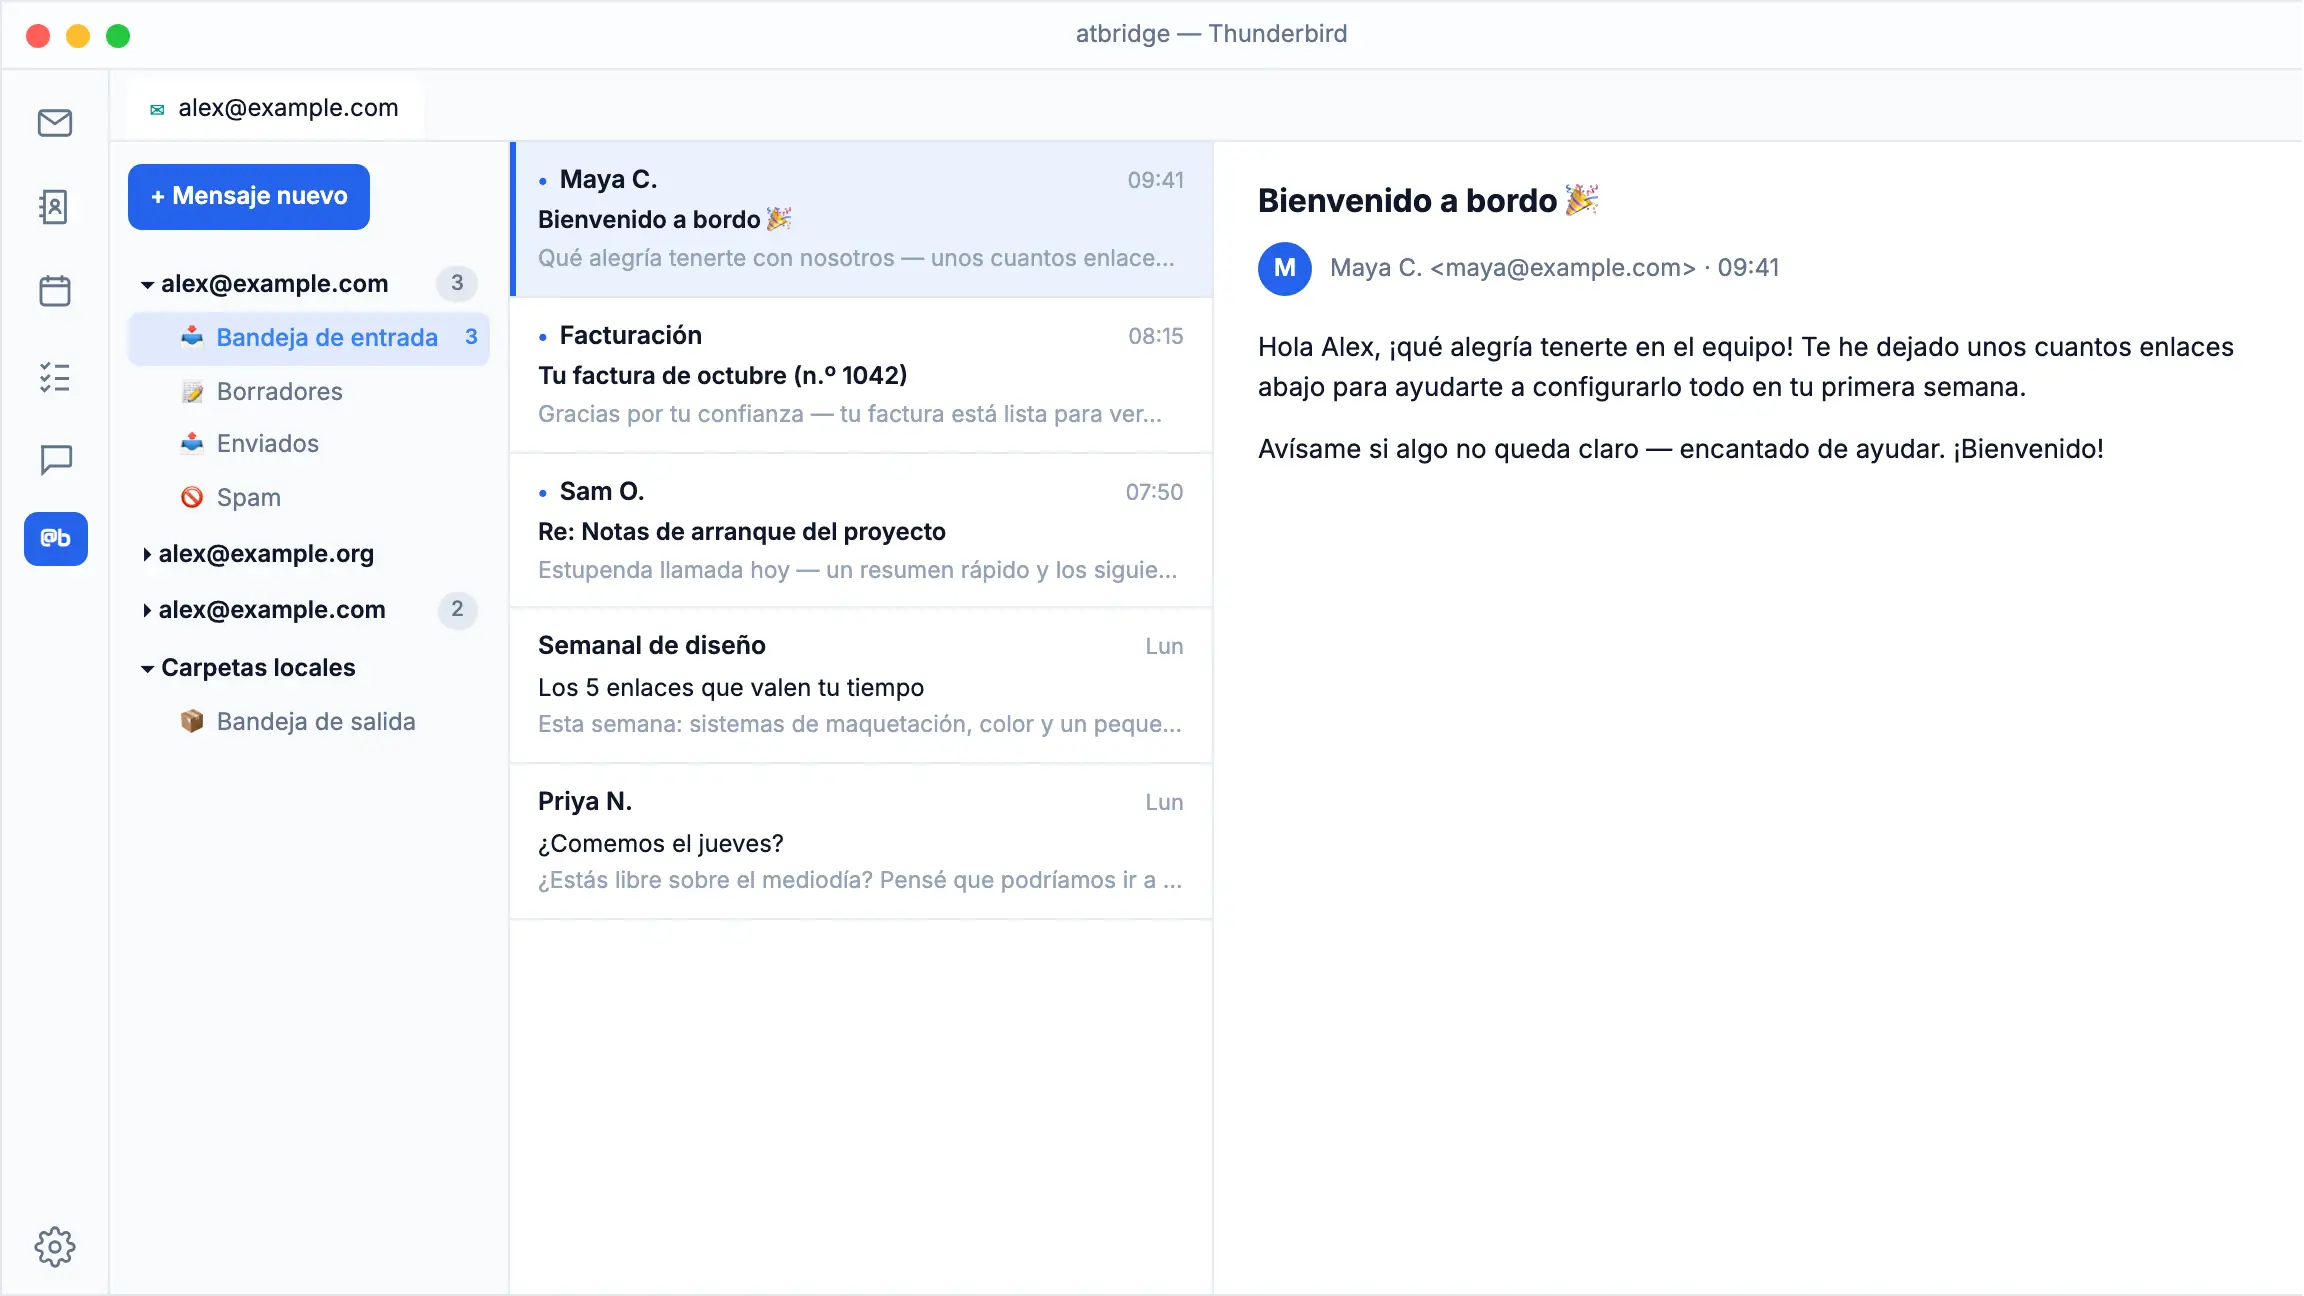2304x1296 pixels.
Task: Open the Calendar icon
Action: pos(55,291)
